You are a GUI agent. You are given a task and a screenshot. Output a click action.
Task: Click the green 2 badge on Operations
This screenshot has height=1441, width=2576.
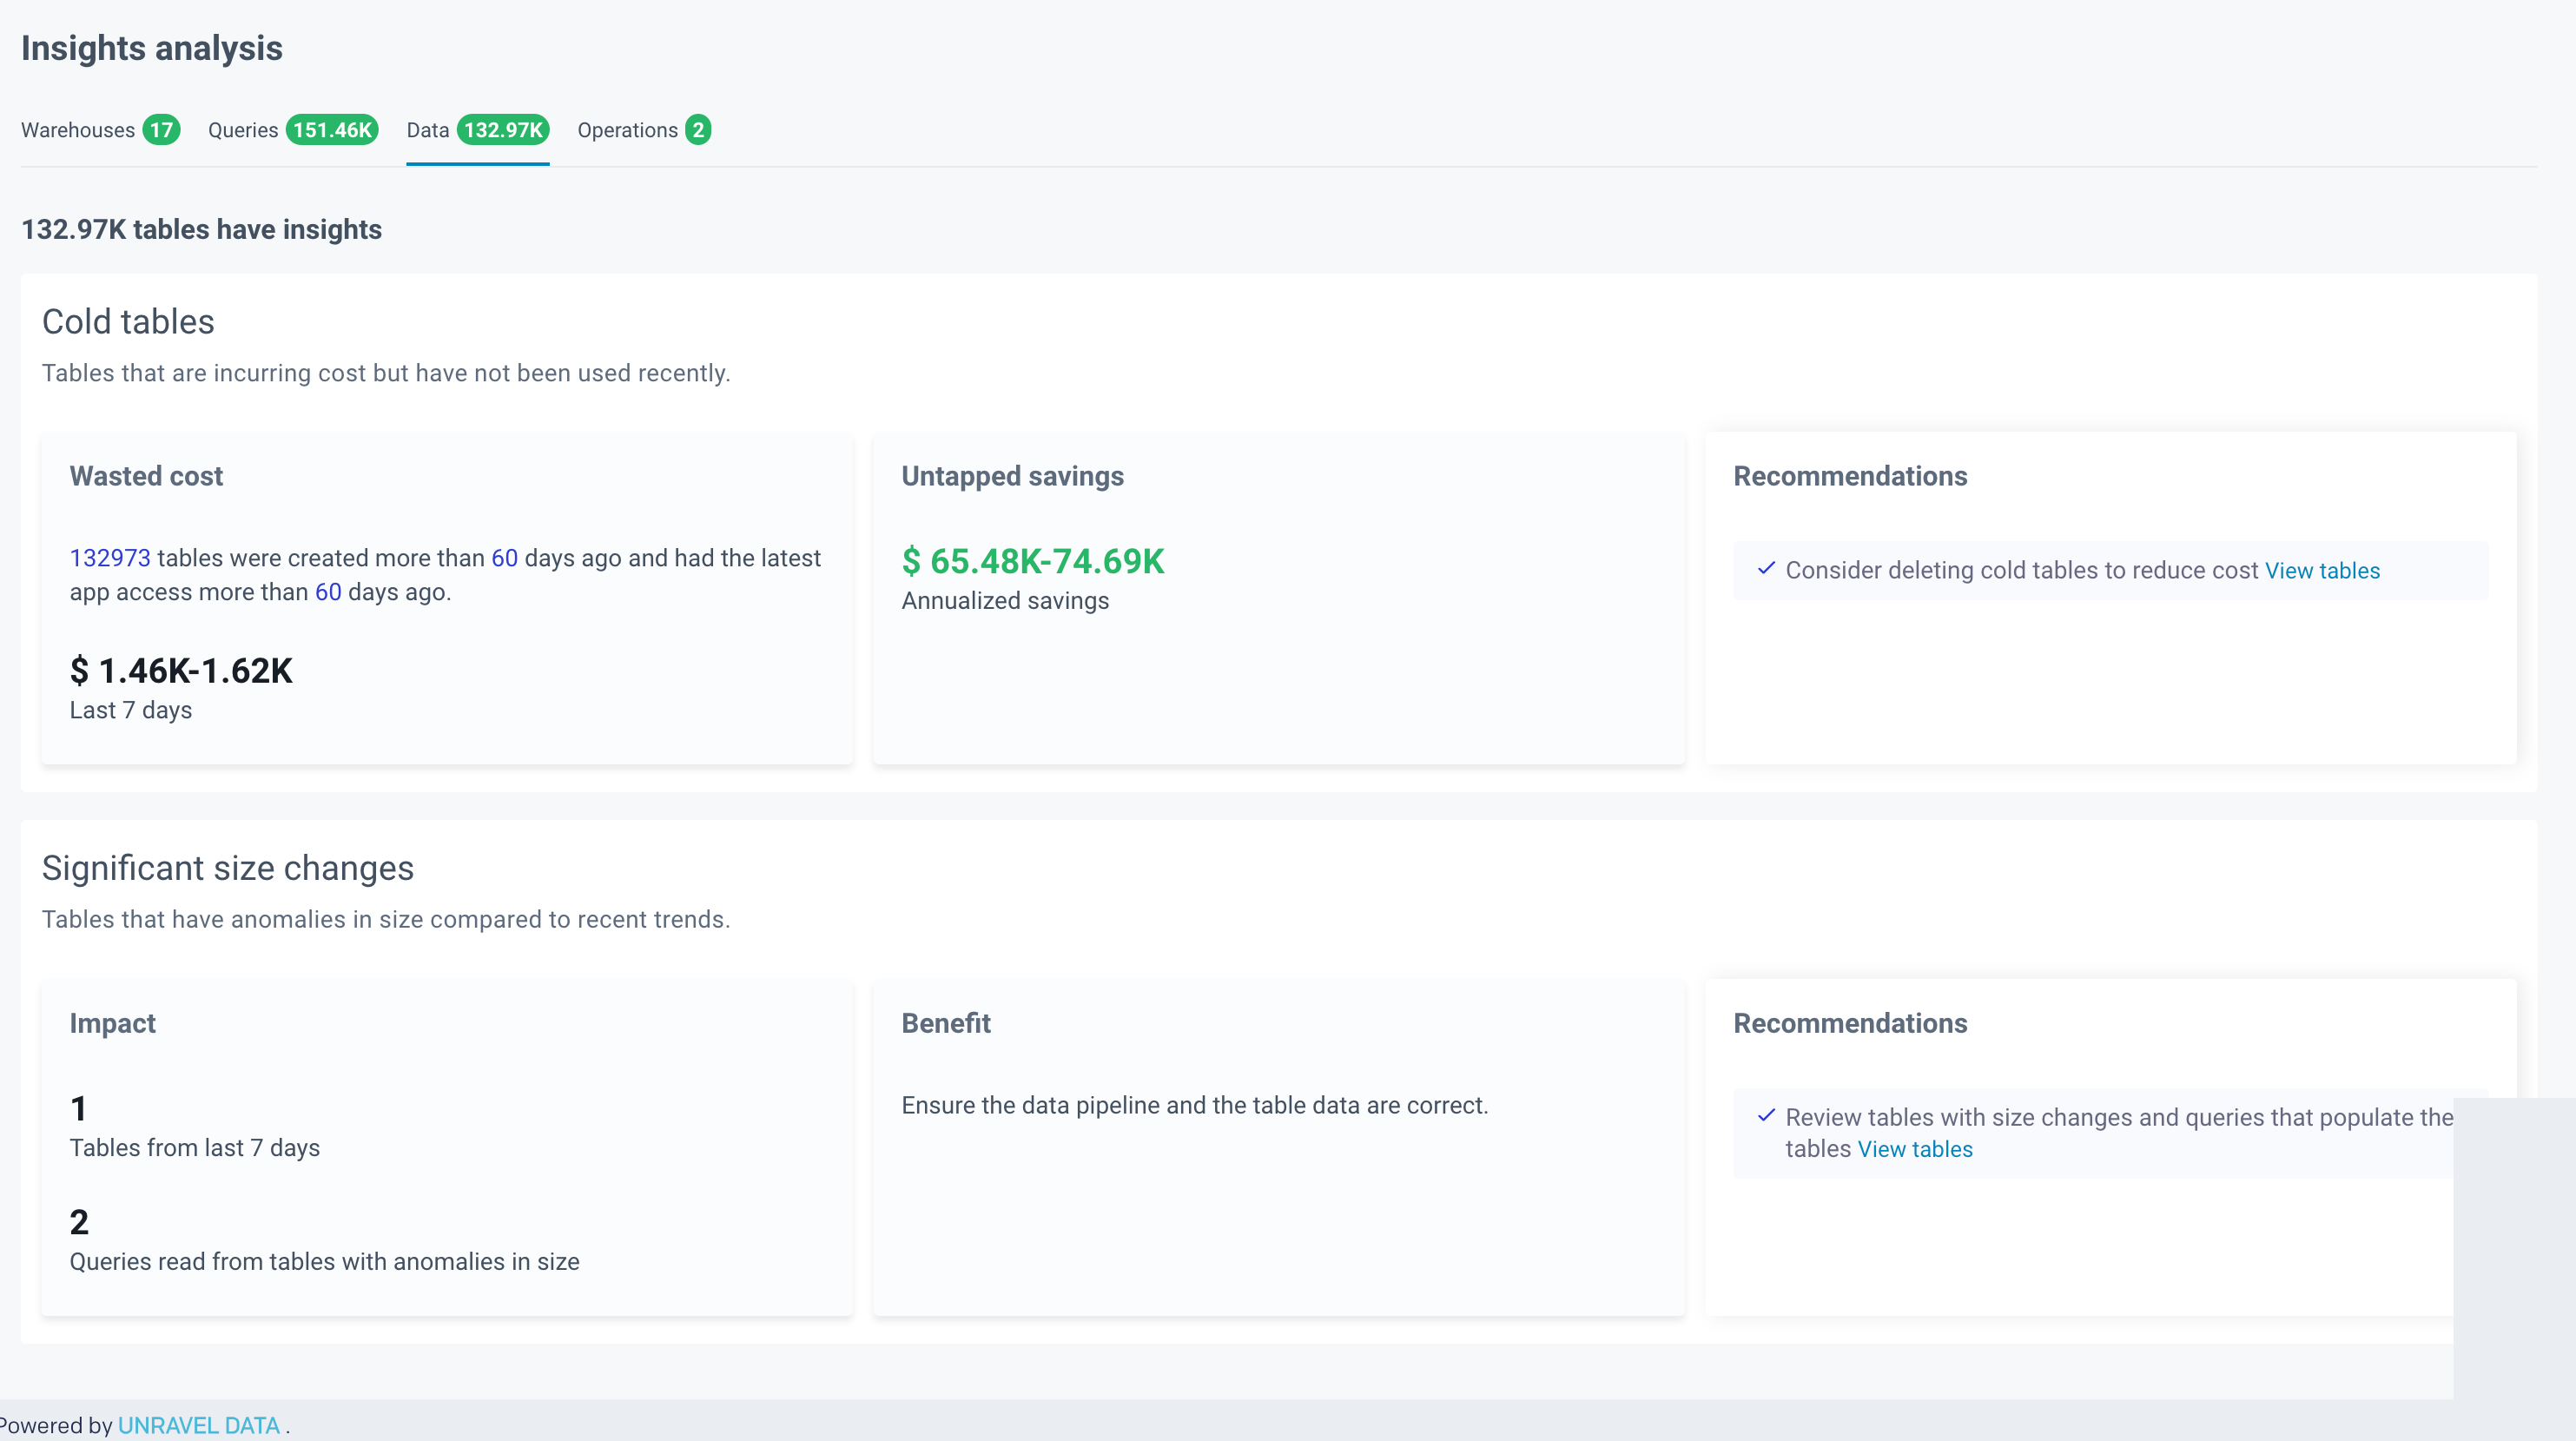[698, 130]
